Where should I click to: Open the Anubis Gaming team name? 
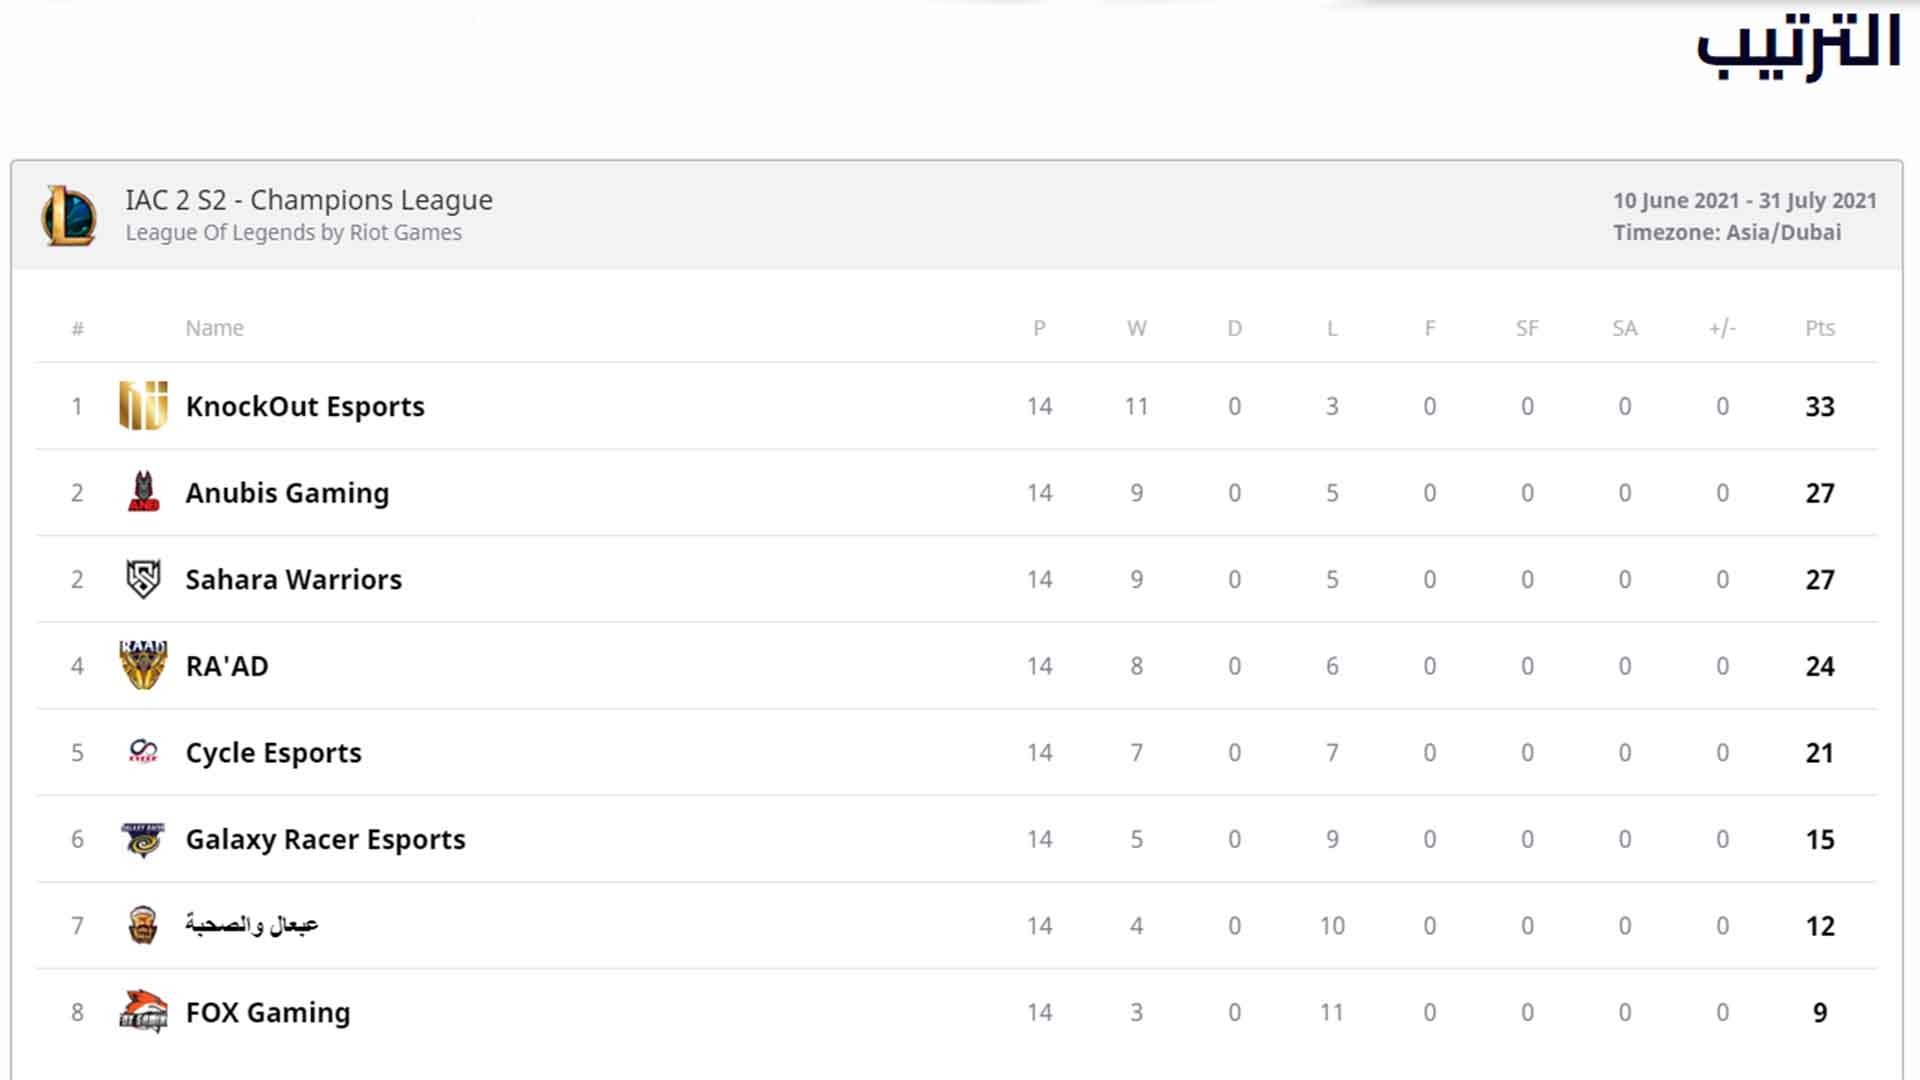(287, 493)
